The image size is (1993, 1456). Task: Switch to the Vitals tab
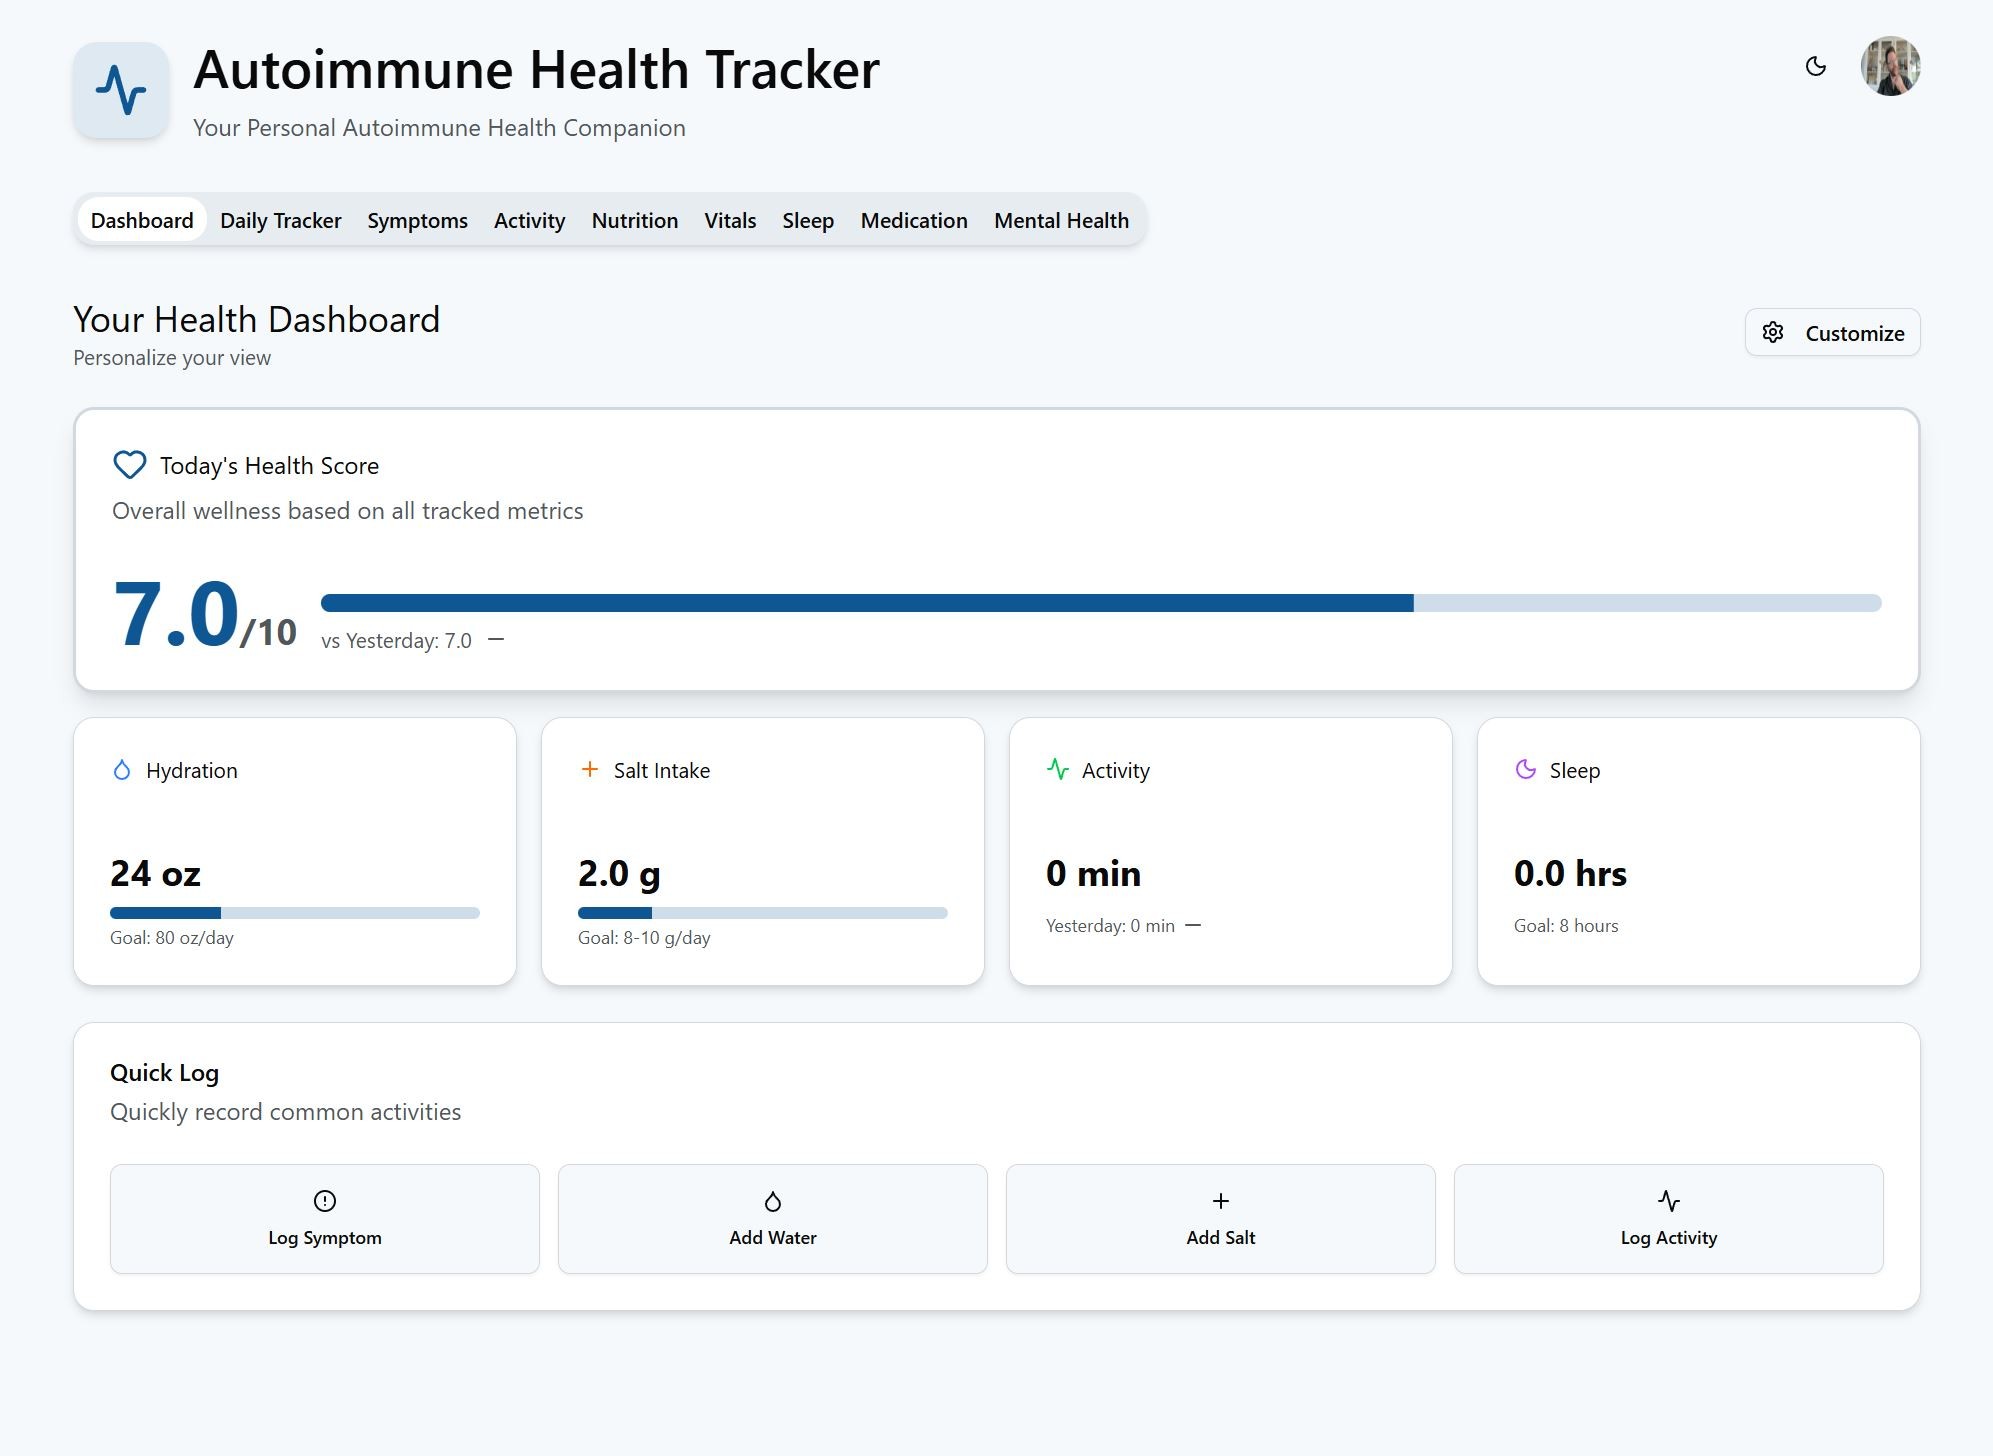tap(730, 220)
